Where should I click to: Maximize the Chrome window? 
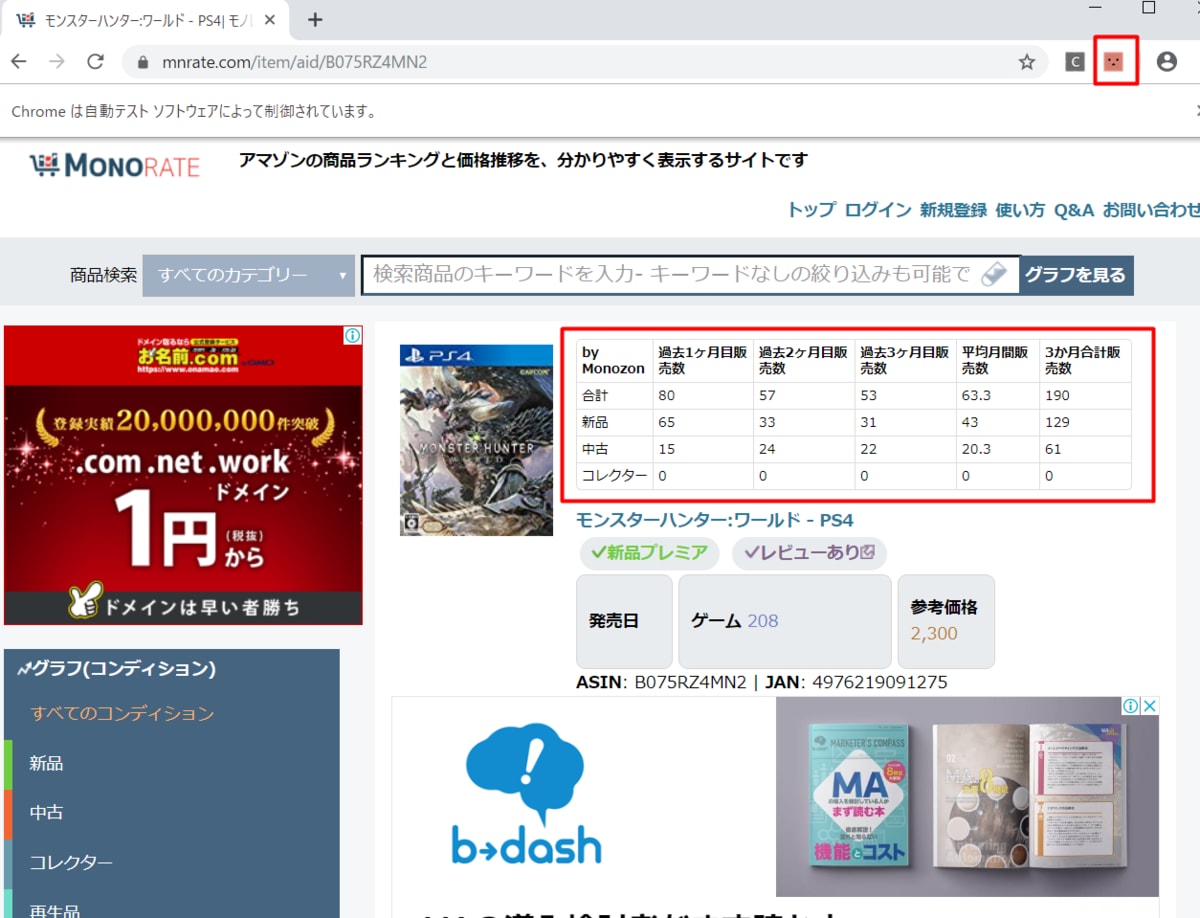1149,8
